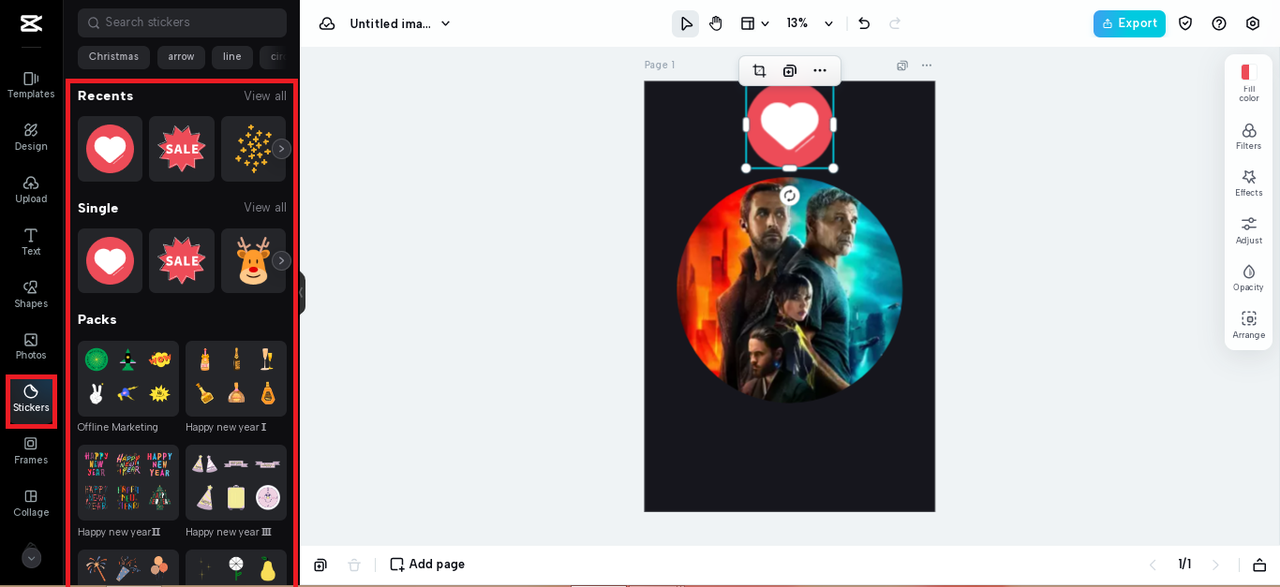Crop the selected sticker

click(x=759, y=70)
